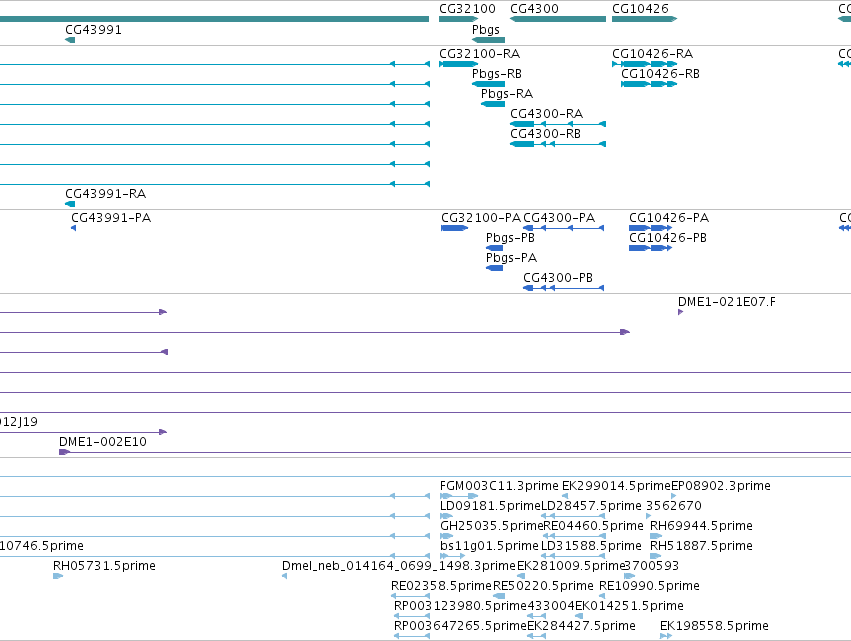Click the Pbgs-RA transcript label

click(507, 94)
